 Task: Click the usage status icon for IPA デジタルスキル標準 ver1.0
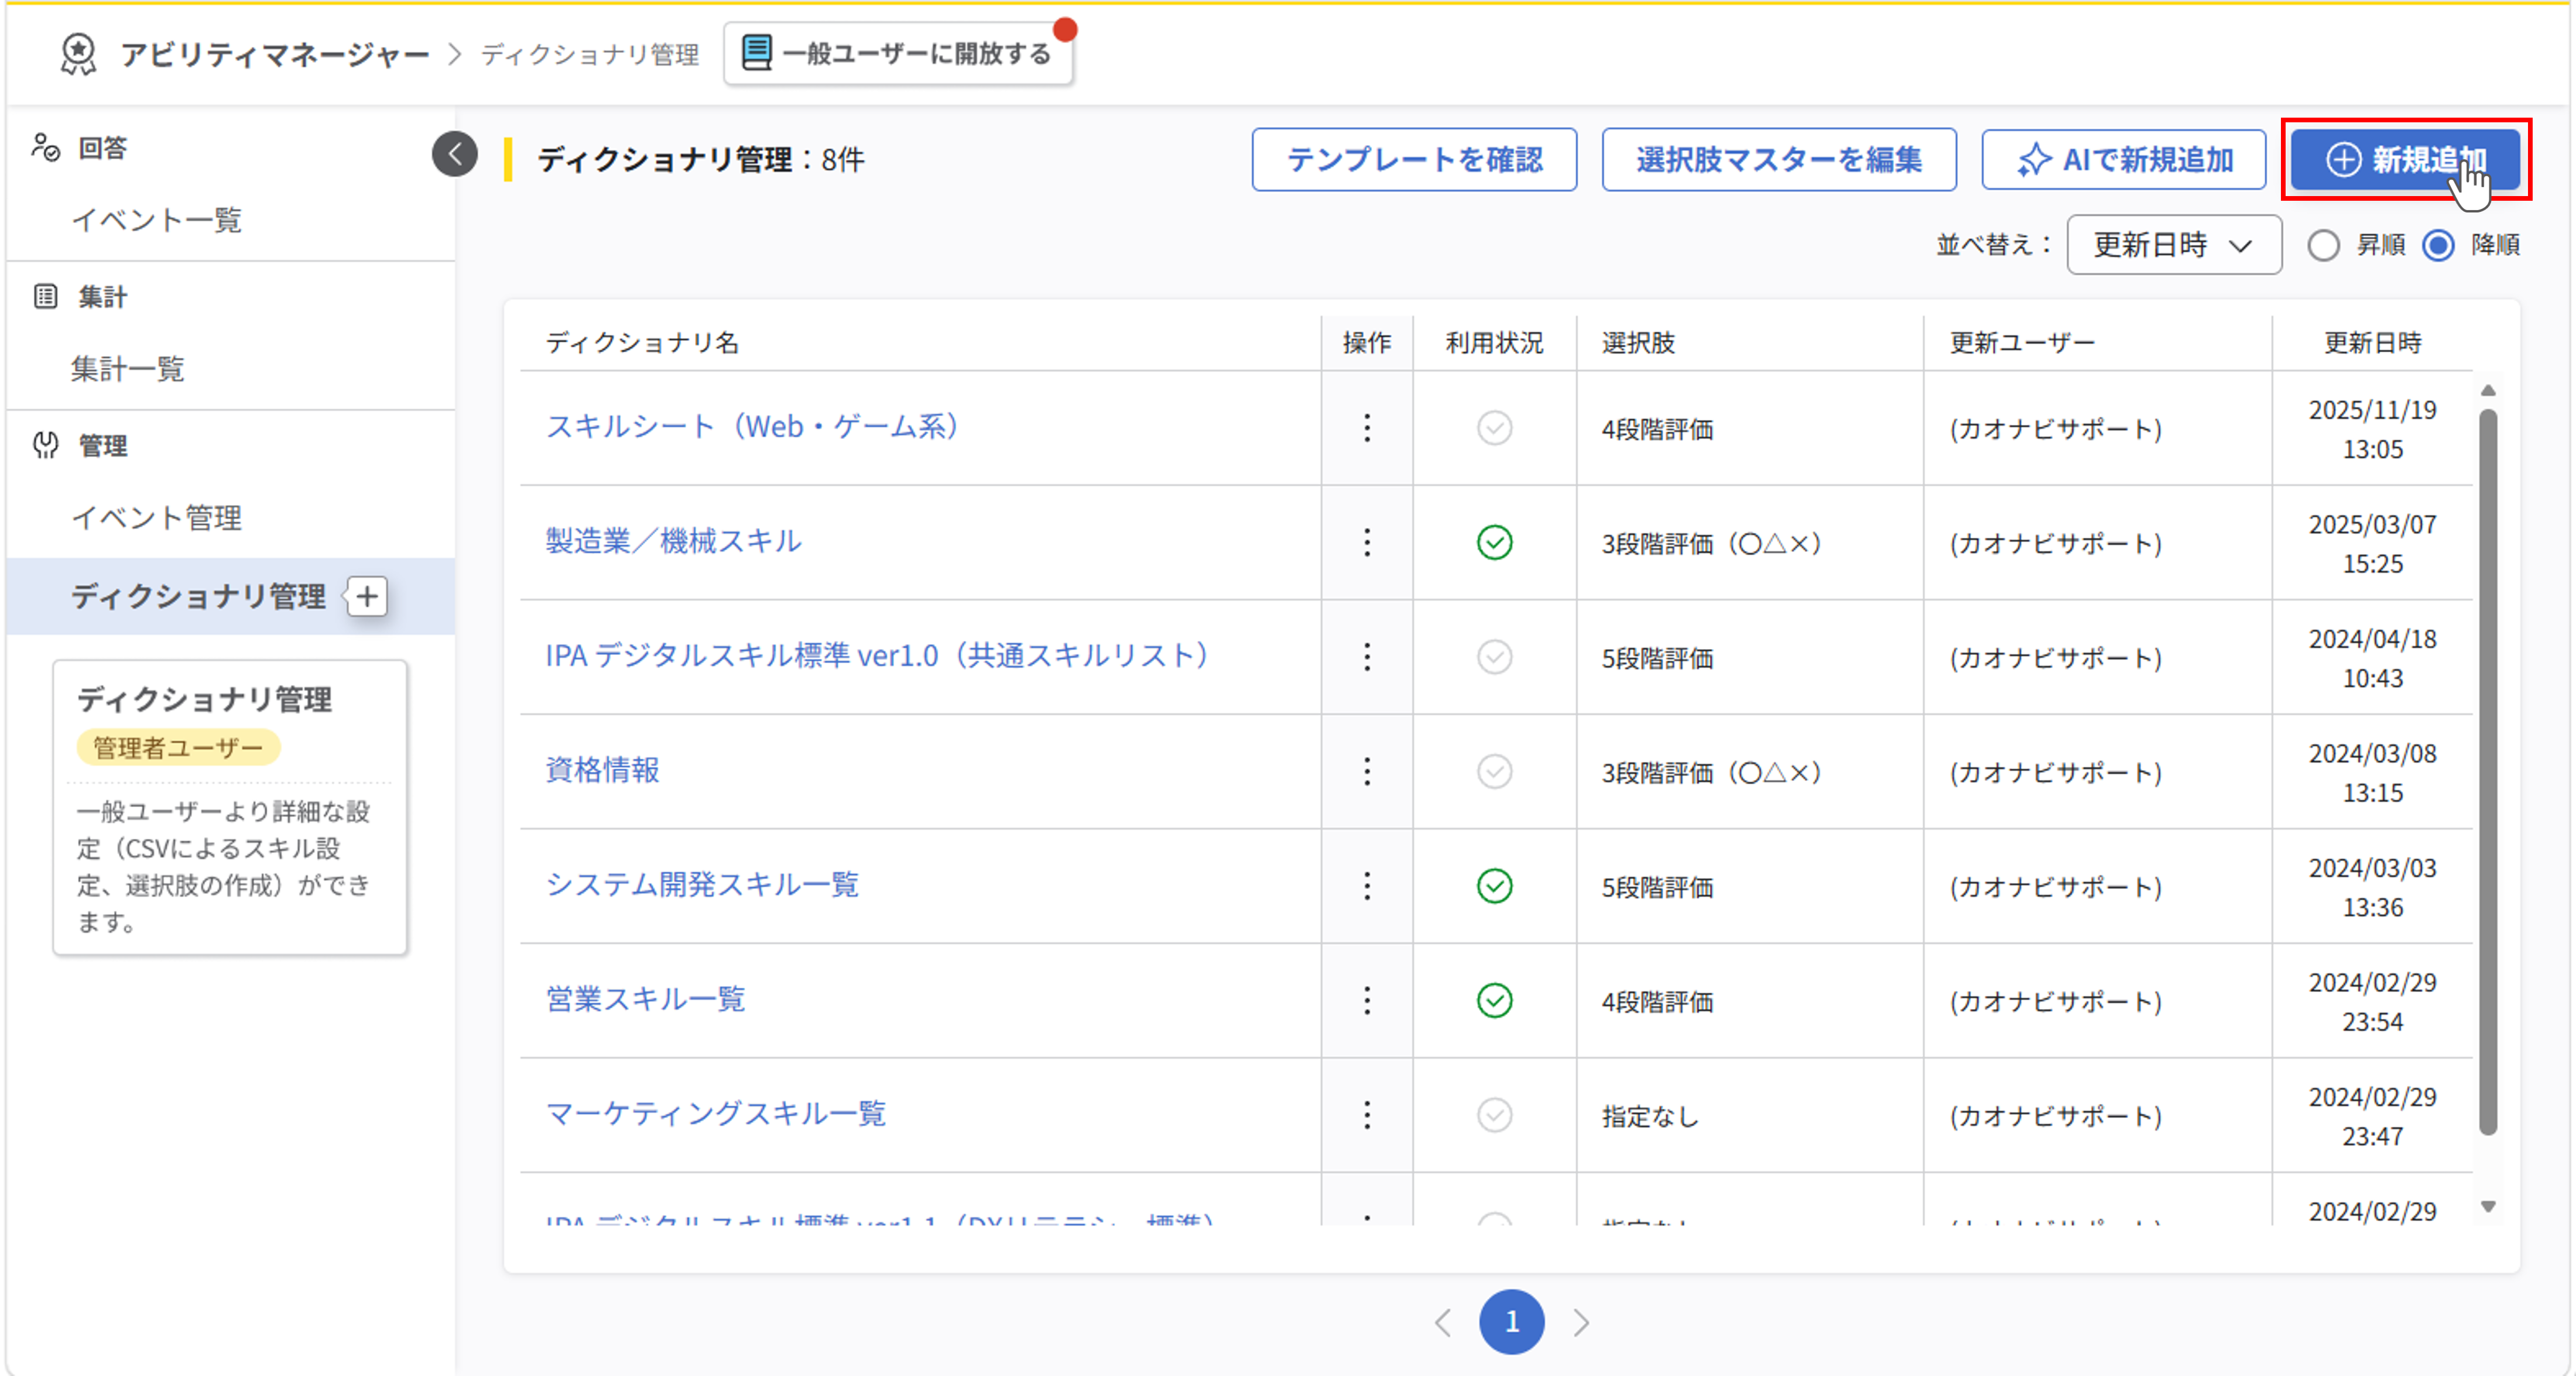[x=1494, y=657]
